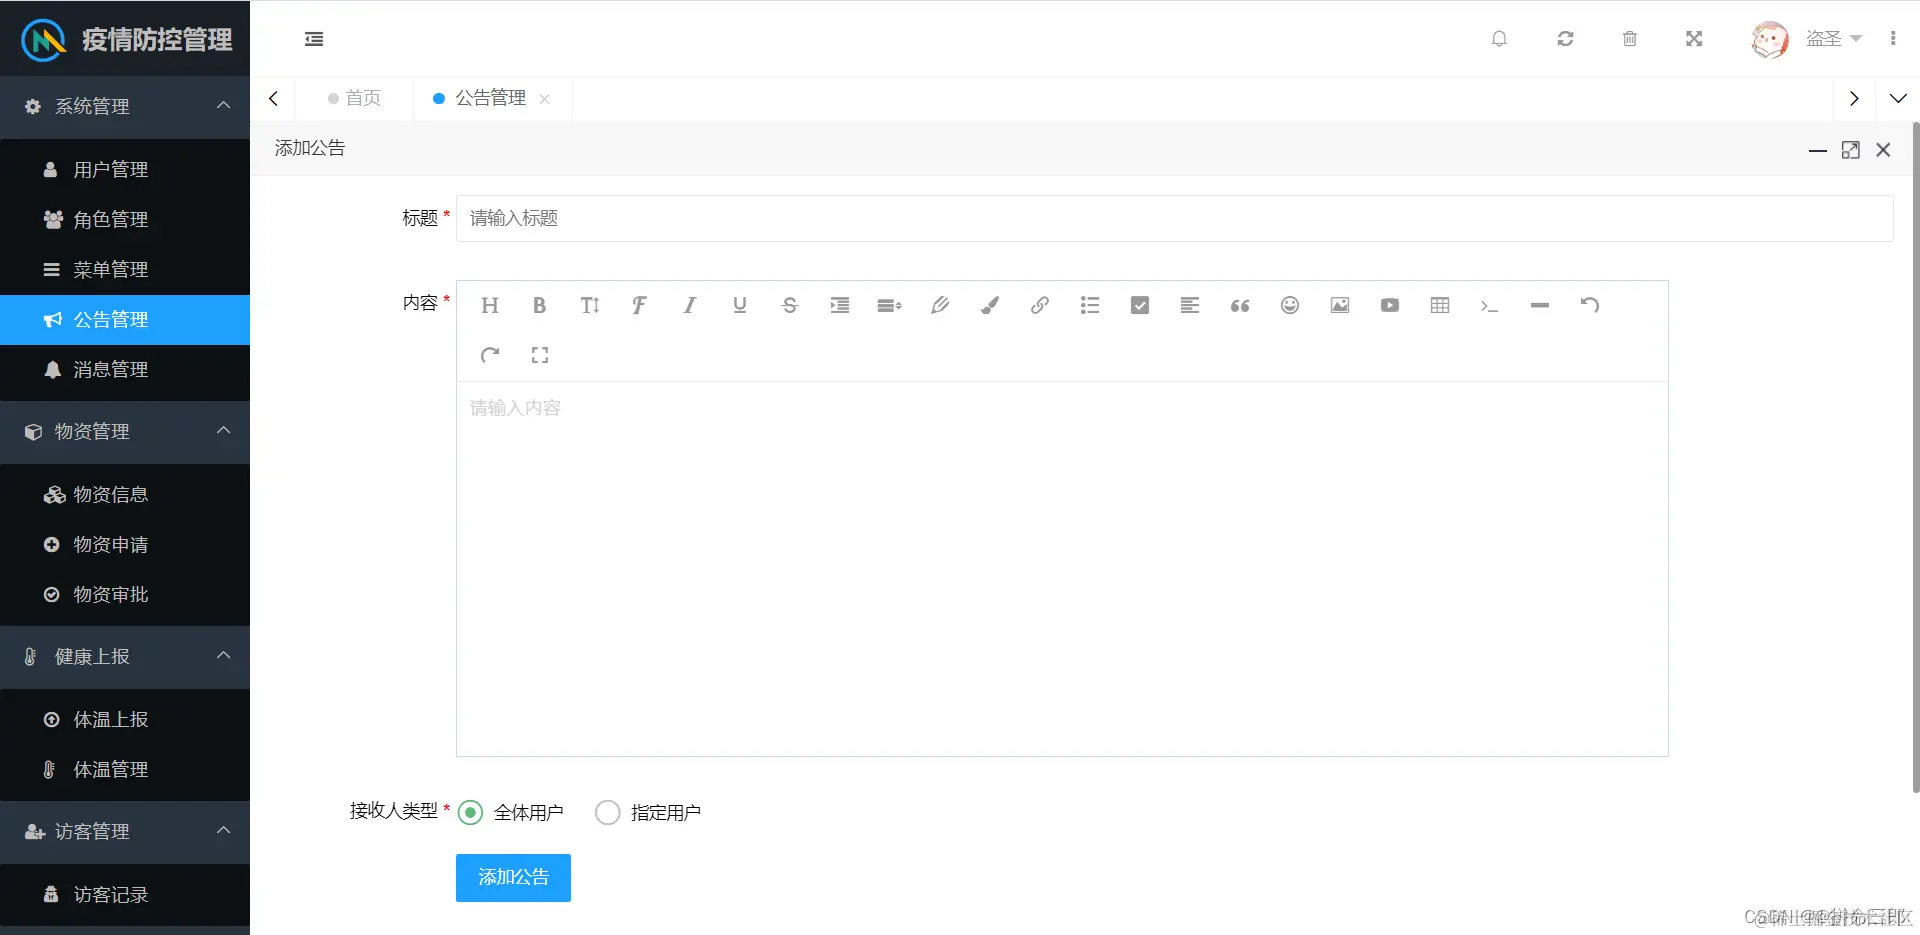
Task: Apply italic formatting in the editor
Action: (x=689, y=305)
